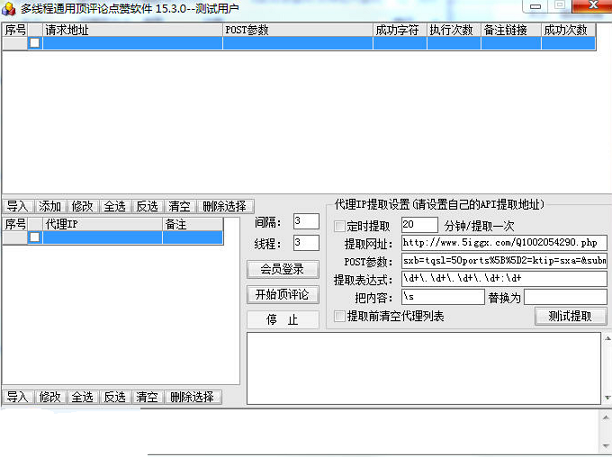Click the bottom panel scrollbar down arrow
The height and width of the screenshot is (457, 612).
(x=606, y=445)
